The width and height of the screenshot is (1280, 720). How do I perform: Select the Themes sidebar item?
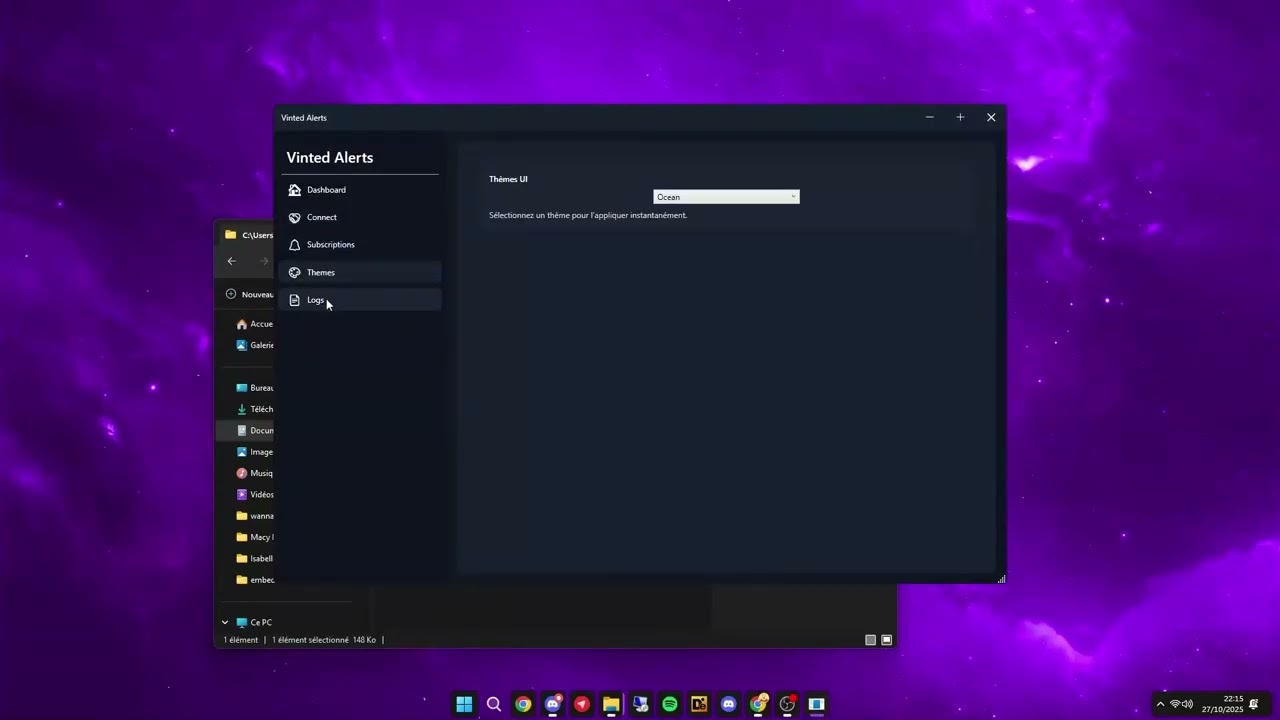(x=360, y=272)
